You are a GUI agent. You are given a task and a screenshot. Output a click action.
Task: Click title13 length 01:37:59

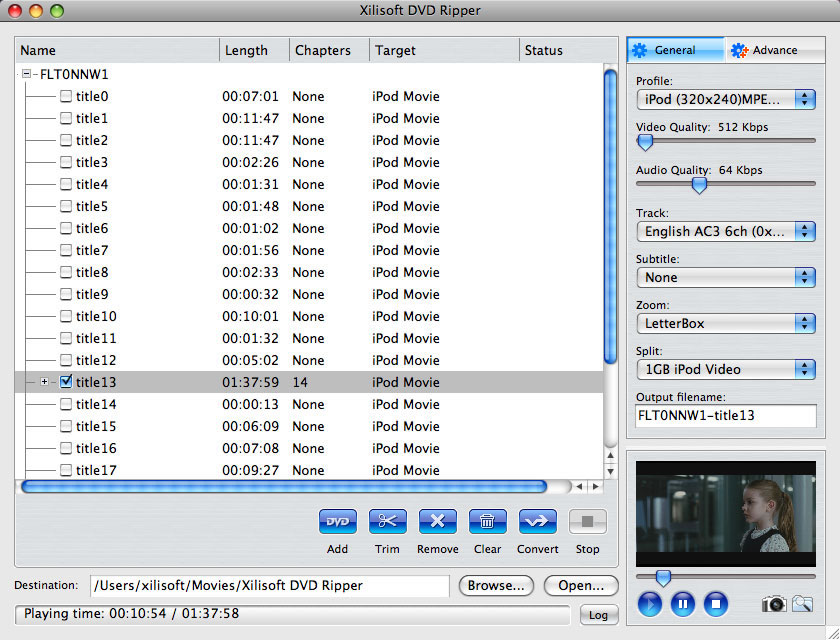pos(250,382)
